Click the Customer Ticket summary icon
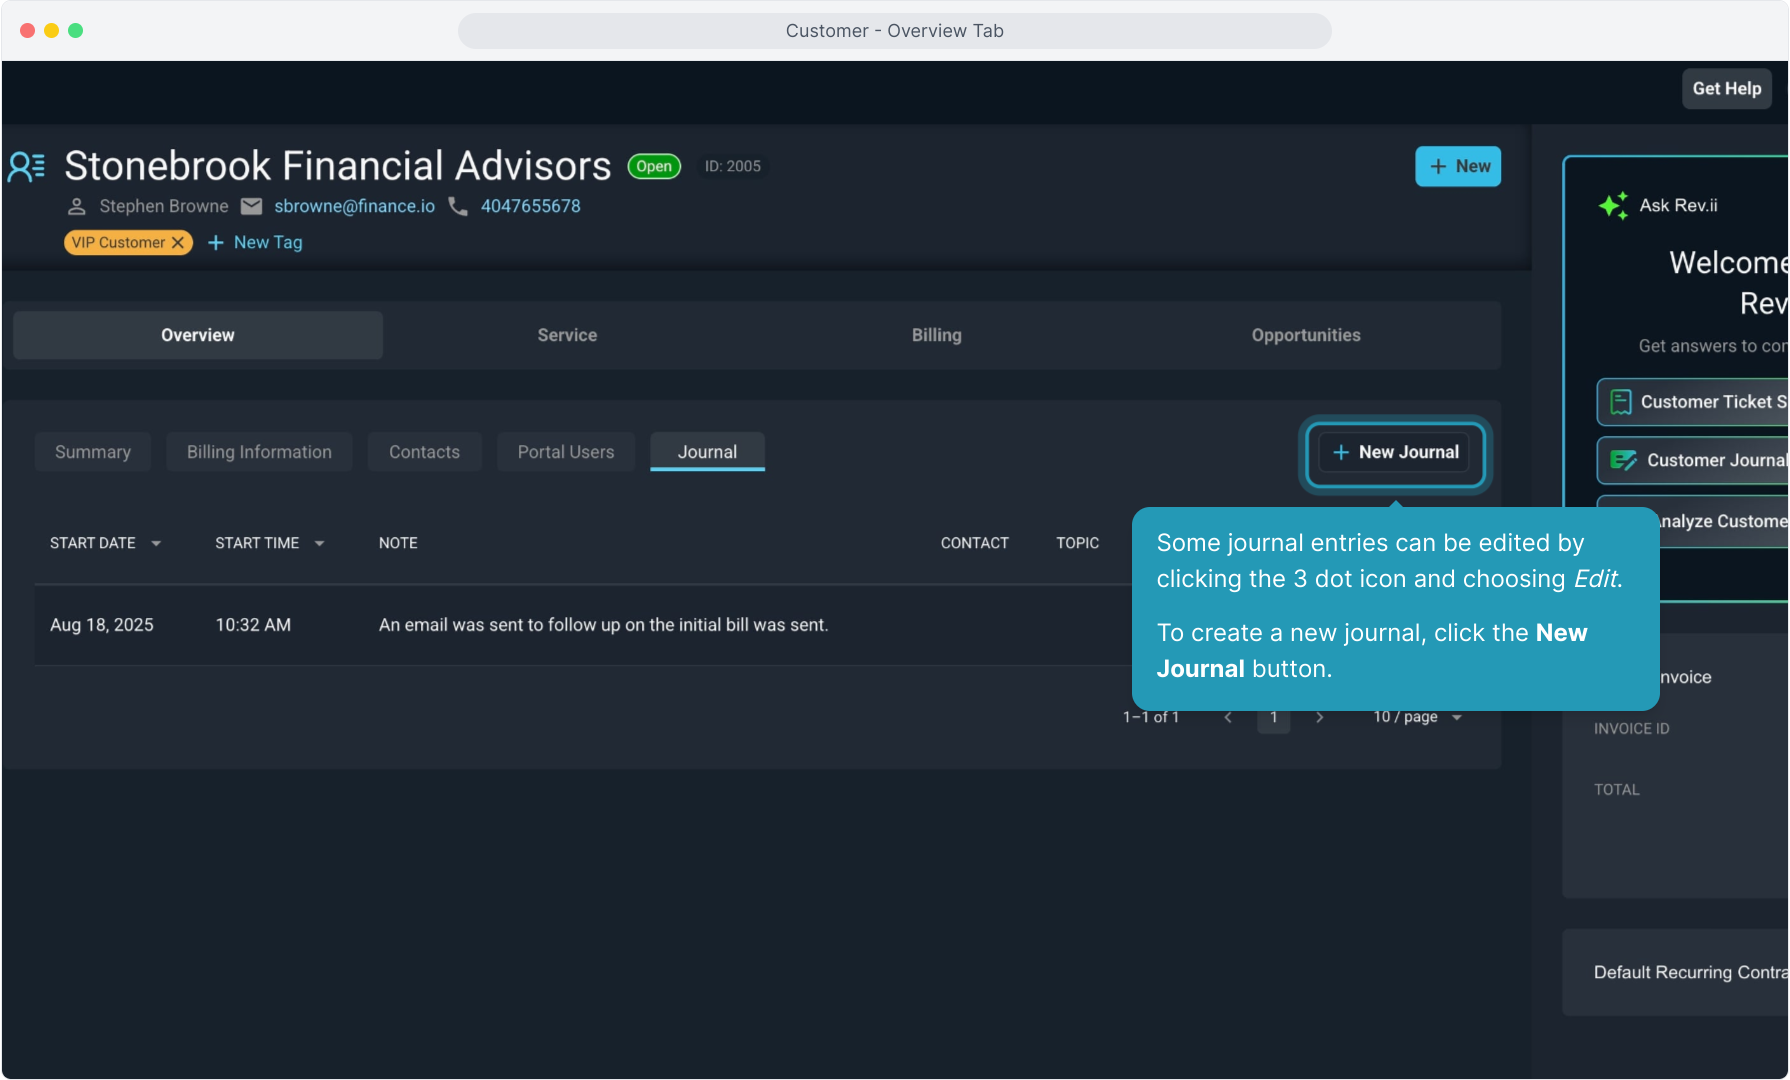This screenshot has width=1790, height=1080. click(1621, 402)
